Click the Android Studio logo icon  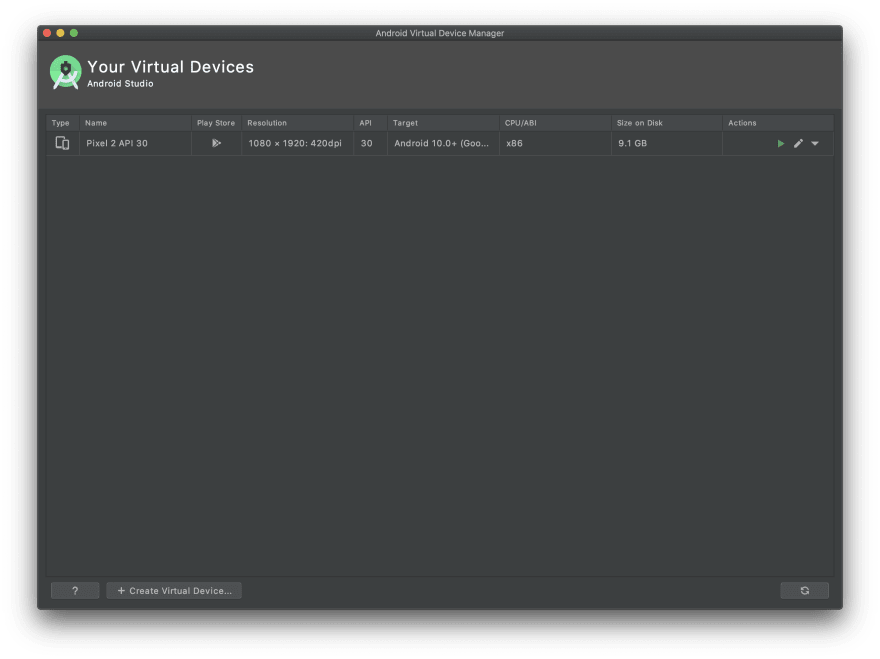(66, 72)
